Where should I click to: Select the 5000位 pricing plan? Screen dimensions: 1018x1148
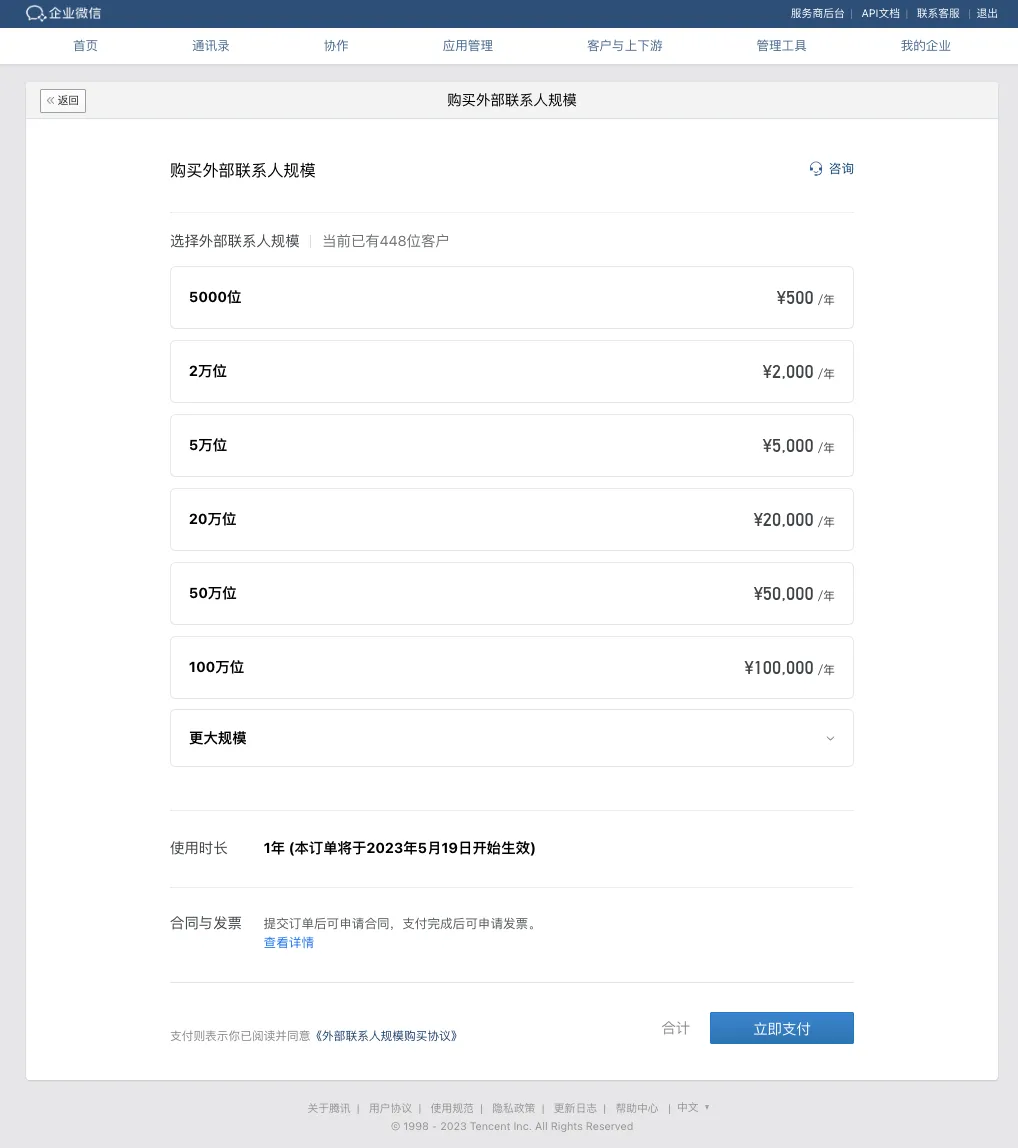[x=512, y=297]
